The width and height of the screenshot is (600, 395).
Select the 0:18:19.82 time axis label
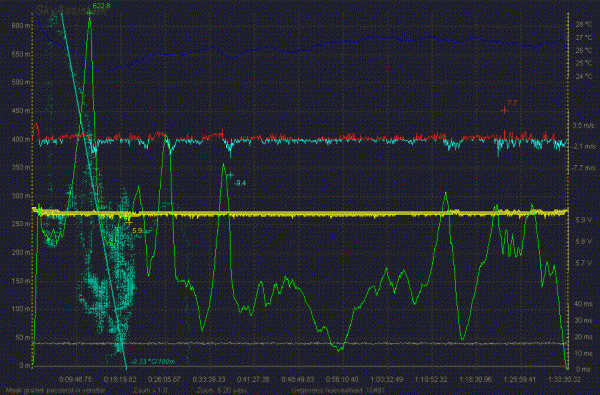coord(120,379)
